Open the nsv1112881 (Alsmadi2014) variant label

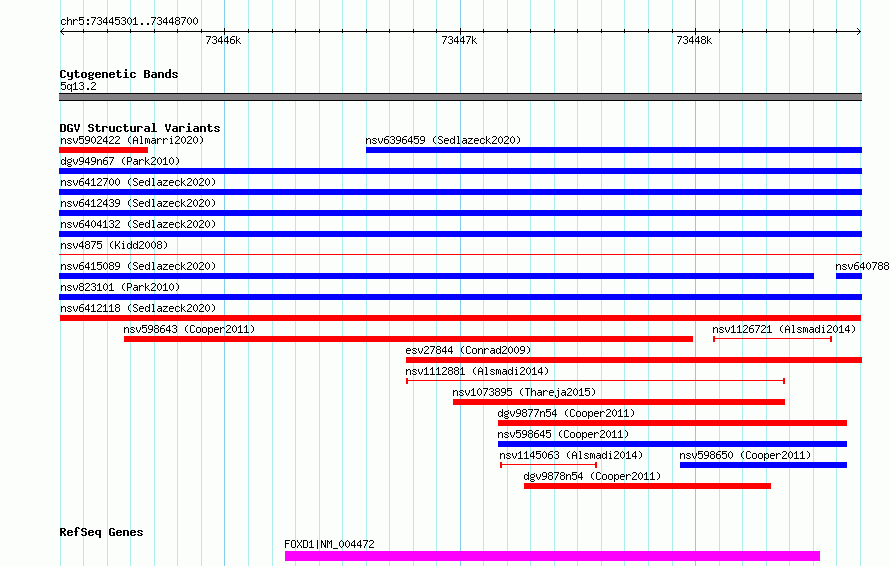tap(477, 371)
